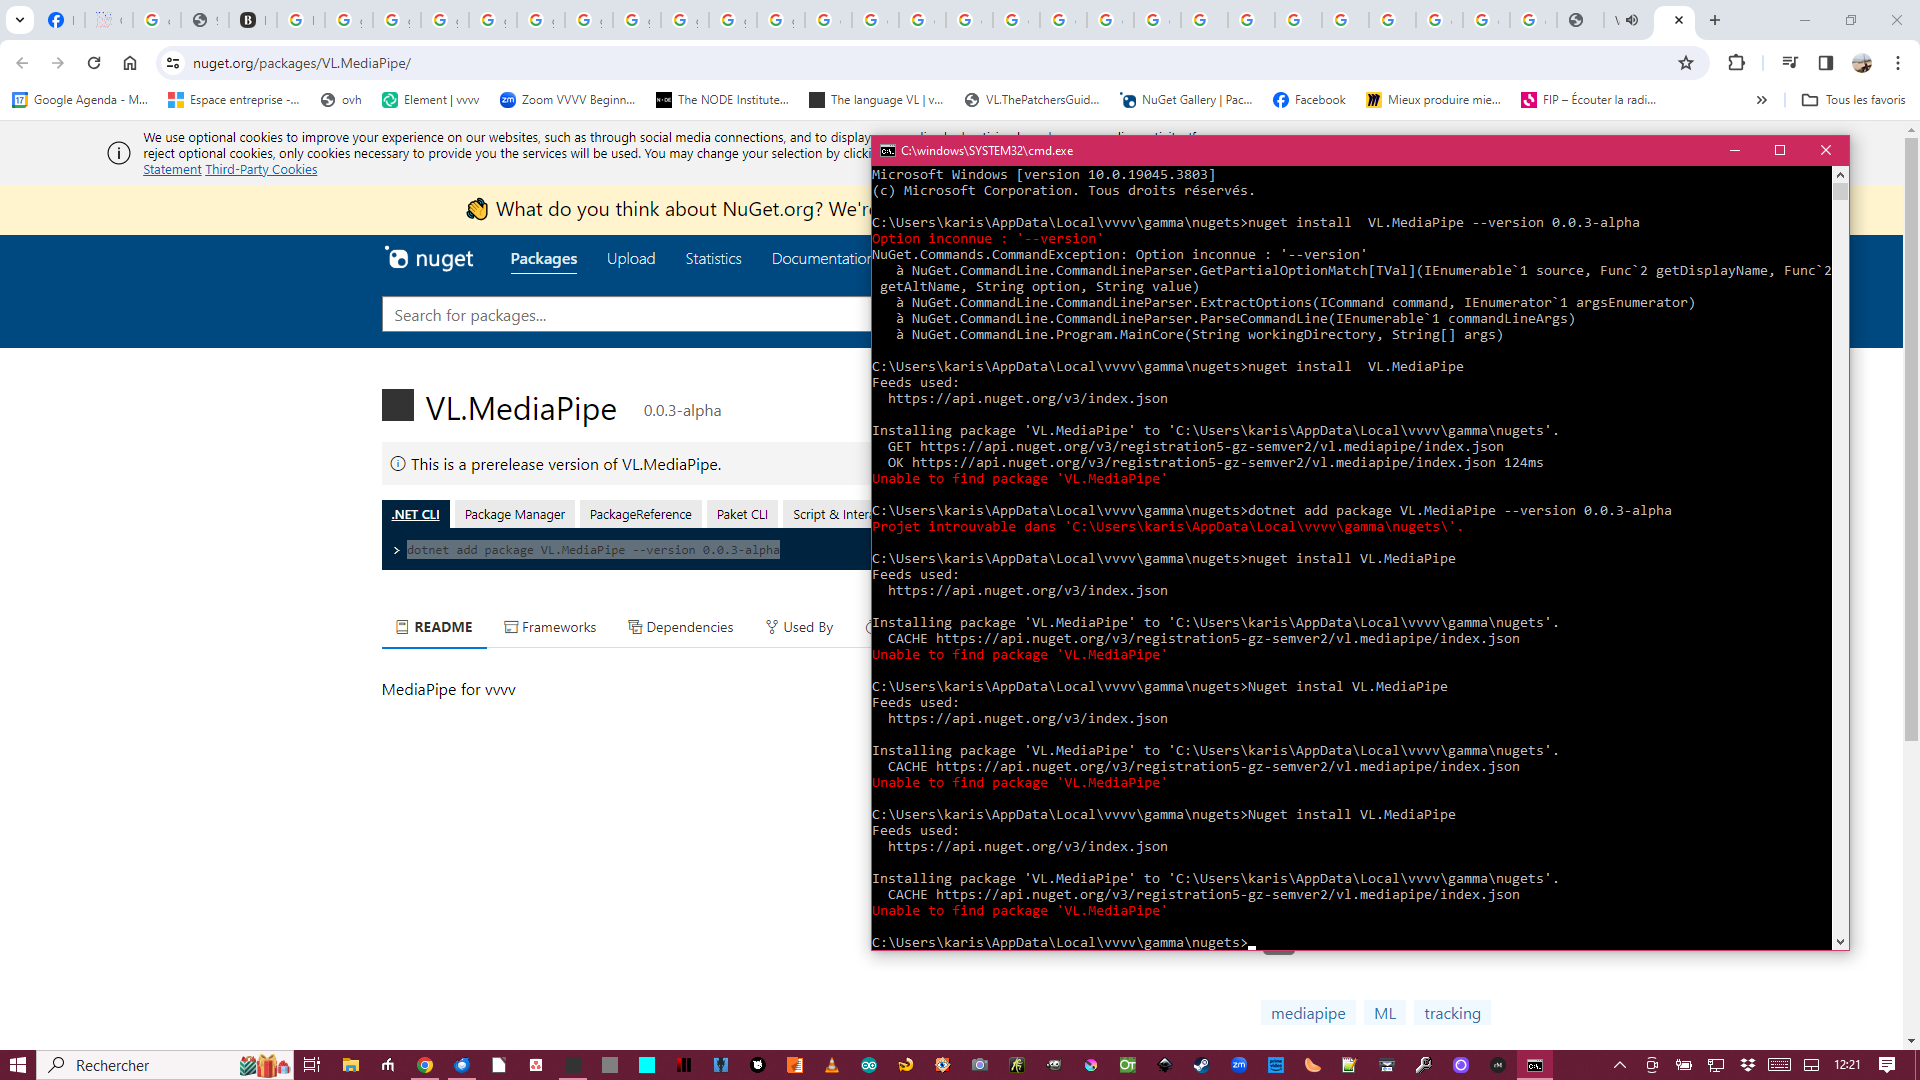Open the Google Agenda bookmark

[80, 100]
